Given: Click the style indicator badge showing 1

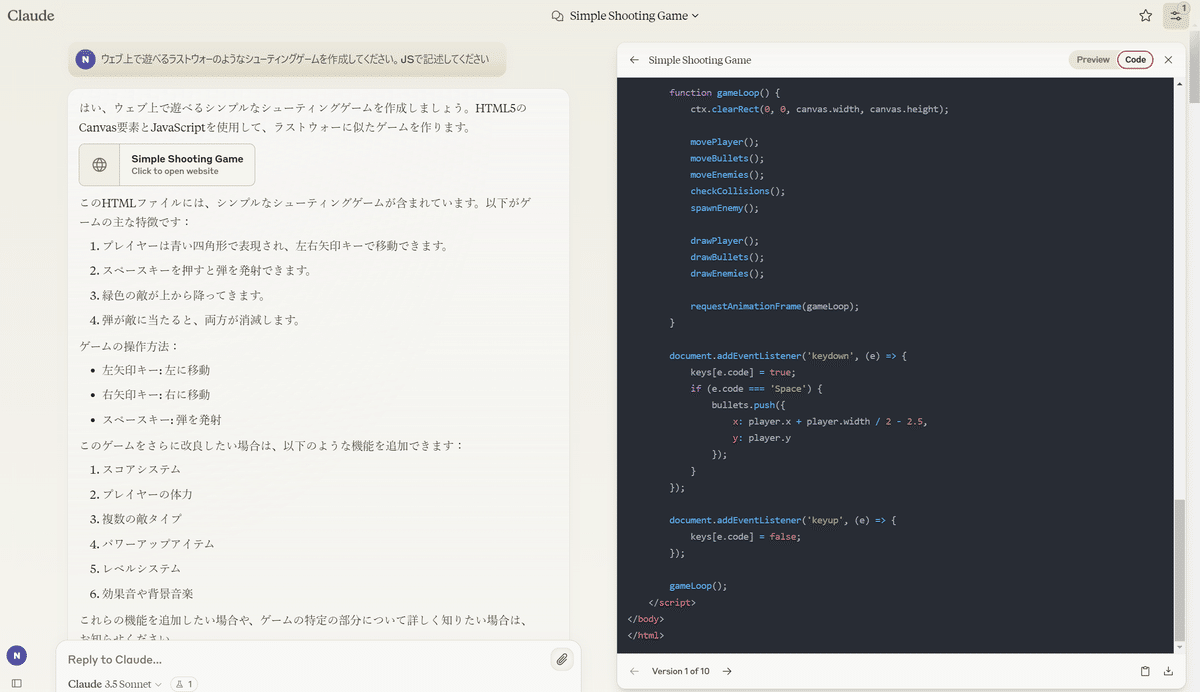Looking at the screenshot, I should click(x=185, y=684).
